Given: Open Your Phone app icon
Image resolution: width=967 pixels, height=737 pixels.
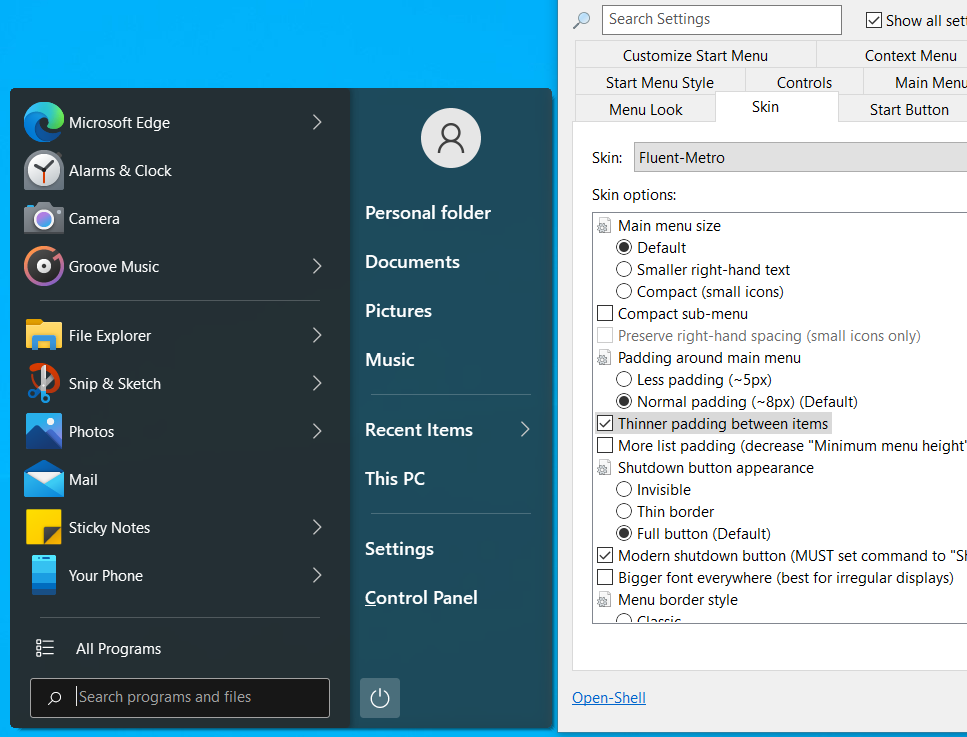Looking at the screenshot, I should [44, 575].
